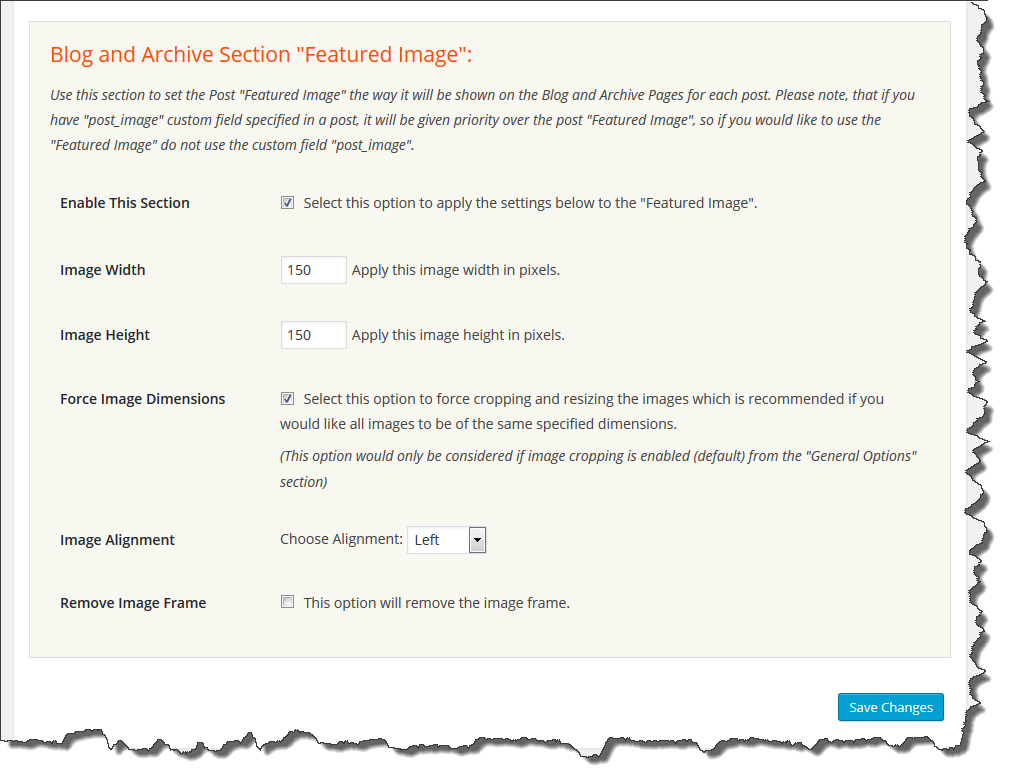Check the Remove Image Frame checkbox
Screen dimensions: 1010x777
click(x=287, y=602)
